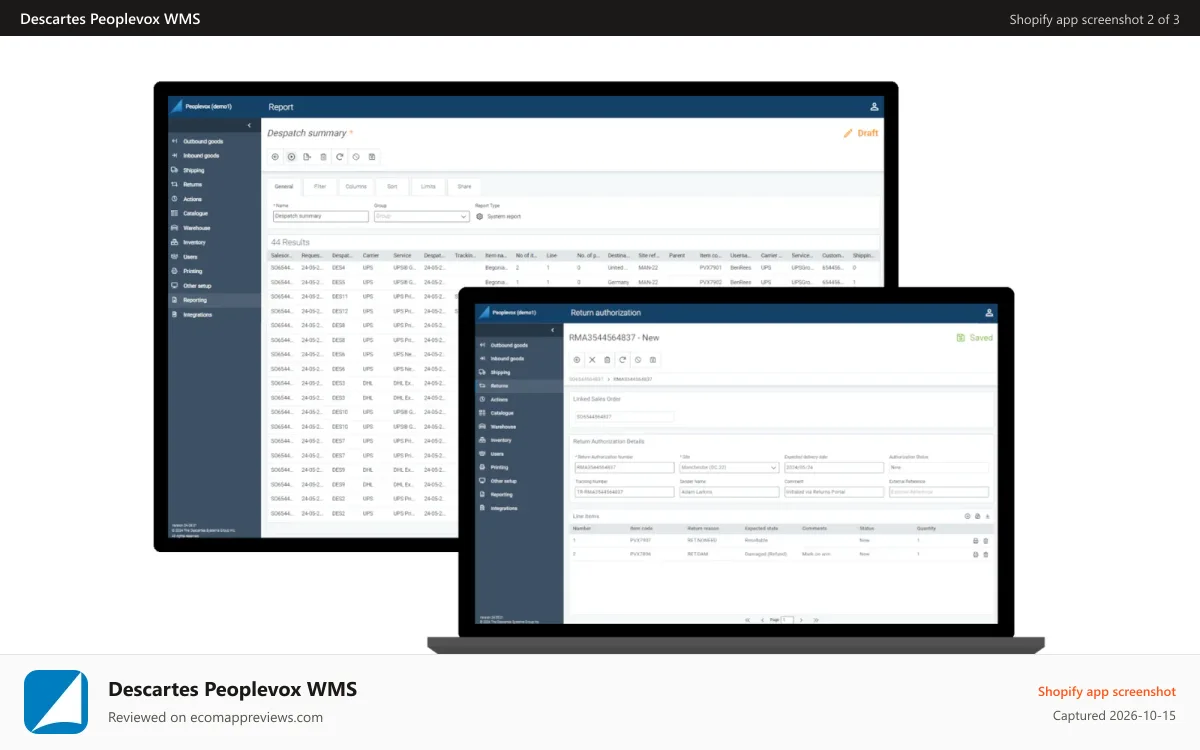Click the Name field containing Despatch summary

coord(320,216)
